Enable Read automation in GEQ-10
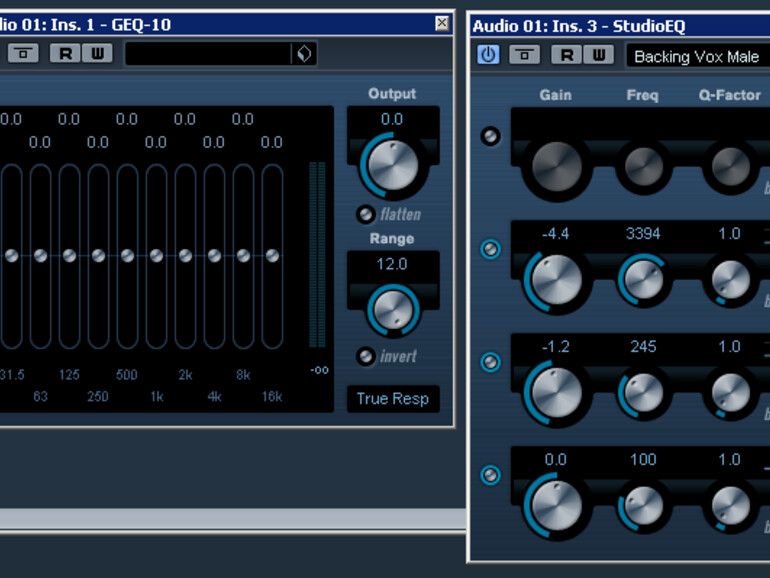 pyautogui.click(x=65, y=53)
